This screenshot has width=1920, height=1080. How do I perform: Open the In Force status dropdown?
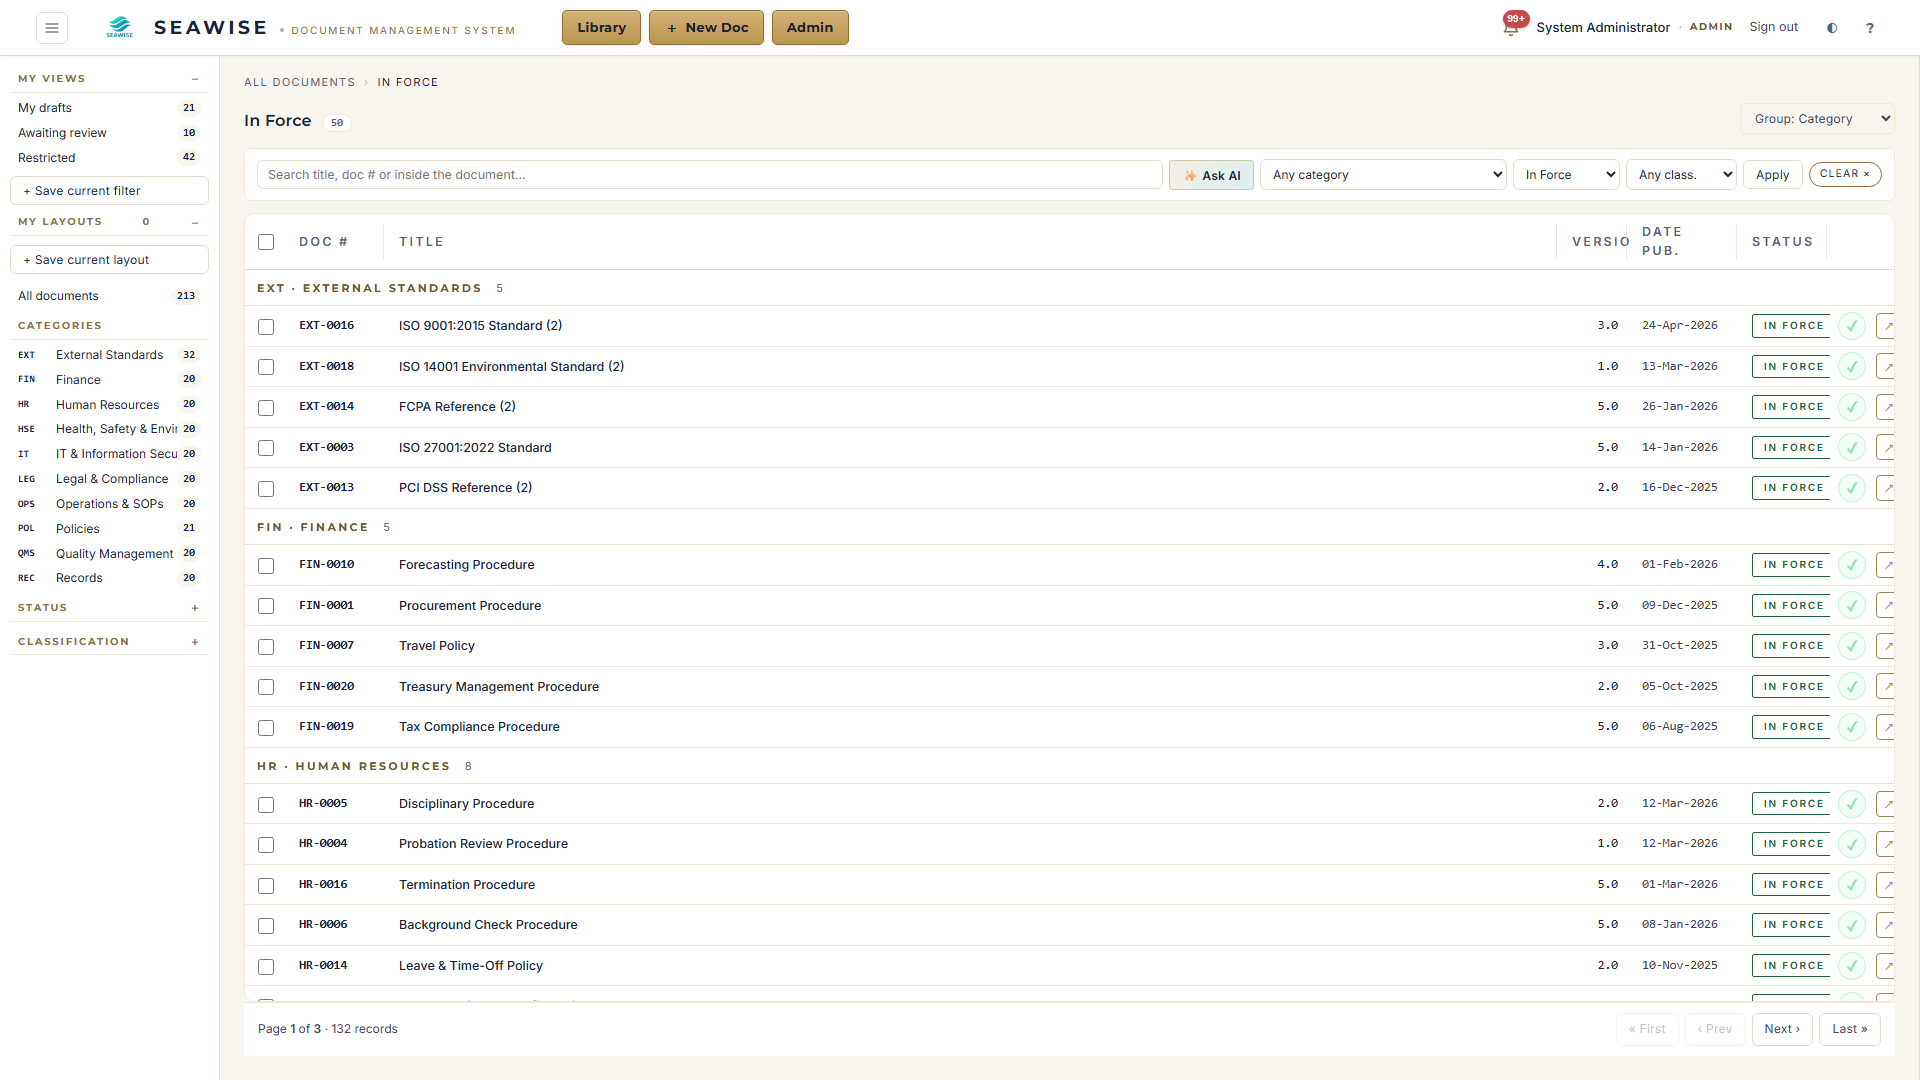coord(1566,175)
